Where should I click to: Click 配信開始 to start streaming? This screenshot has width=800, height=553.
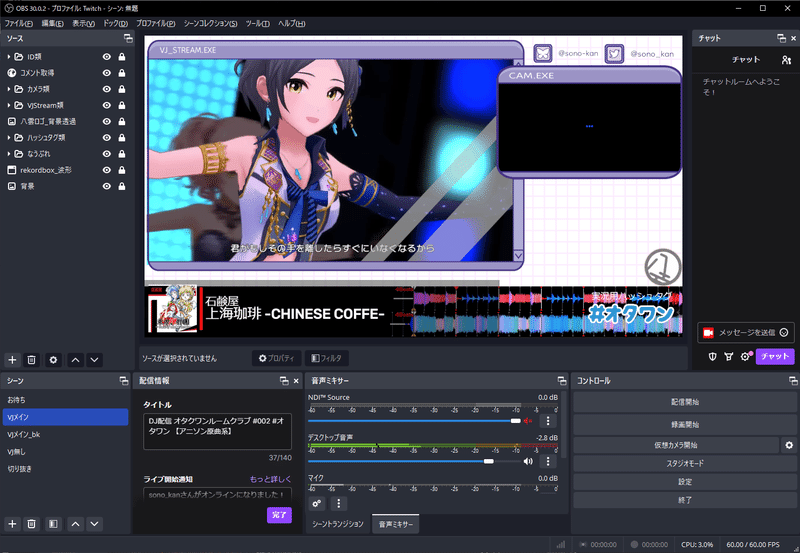[685, 402]
